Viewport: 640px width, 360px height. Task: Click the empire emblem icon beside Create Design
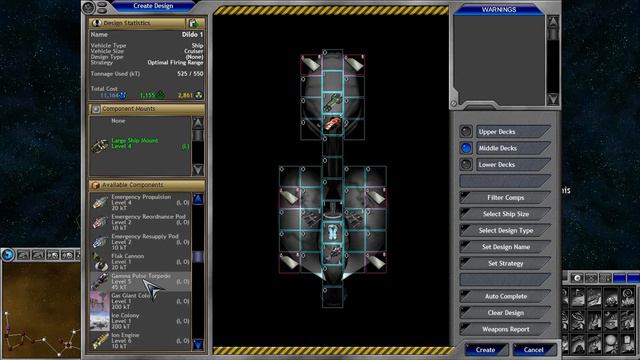(88, 7)
